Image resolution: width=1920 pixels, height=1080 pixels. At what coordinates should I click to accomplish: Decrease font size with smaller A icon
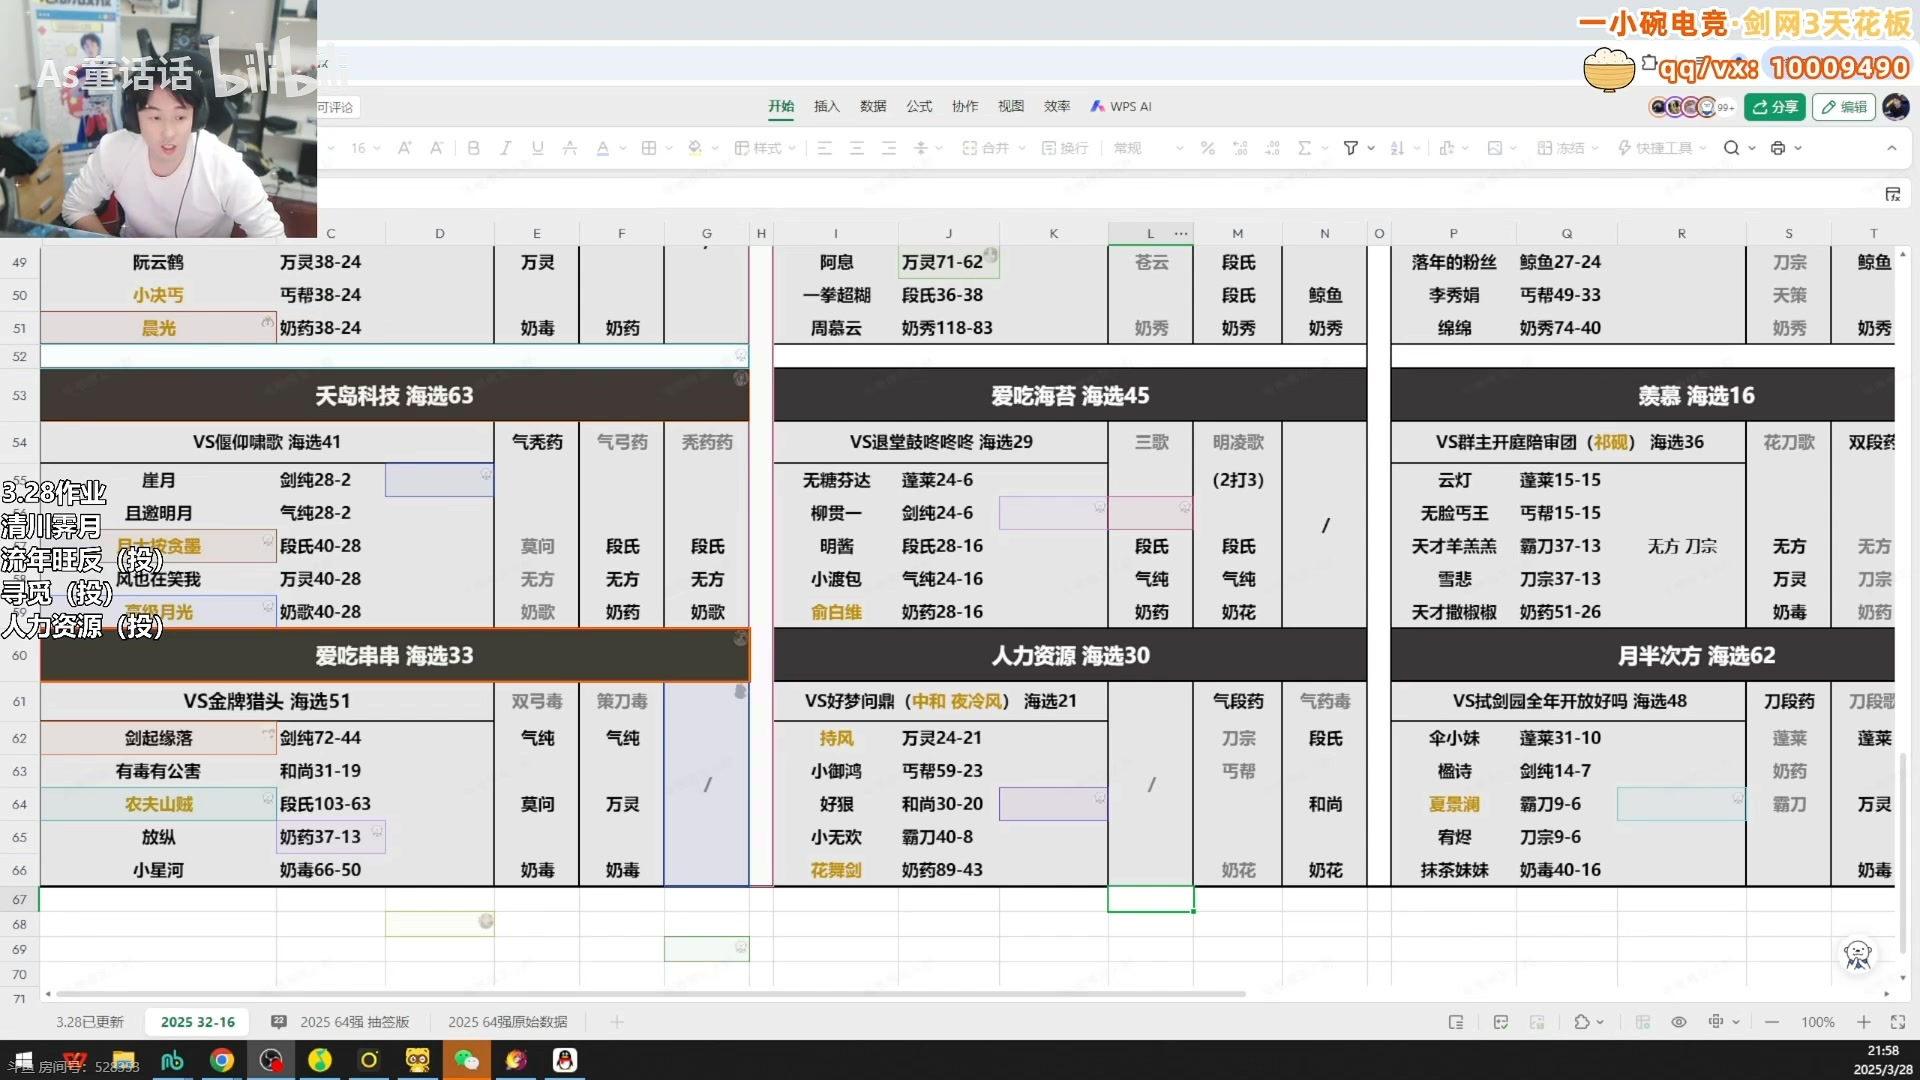coord(437,148)
